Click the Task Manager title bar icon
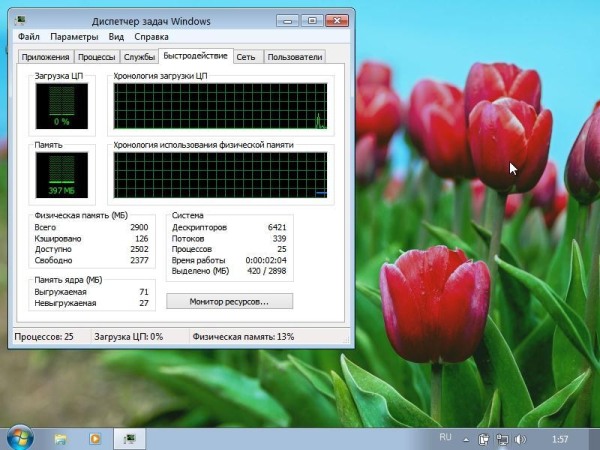 pos(22,19)
